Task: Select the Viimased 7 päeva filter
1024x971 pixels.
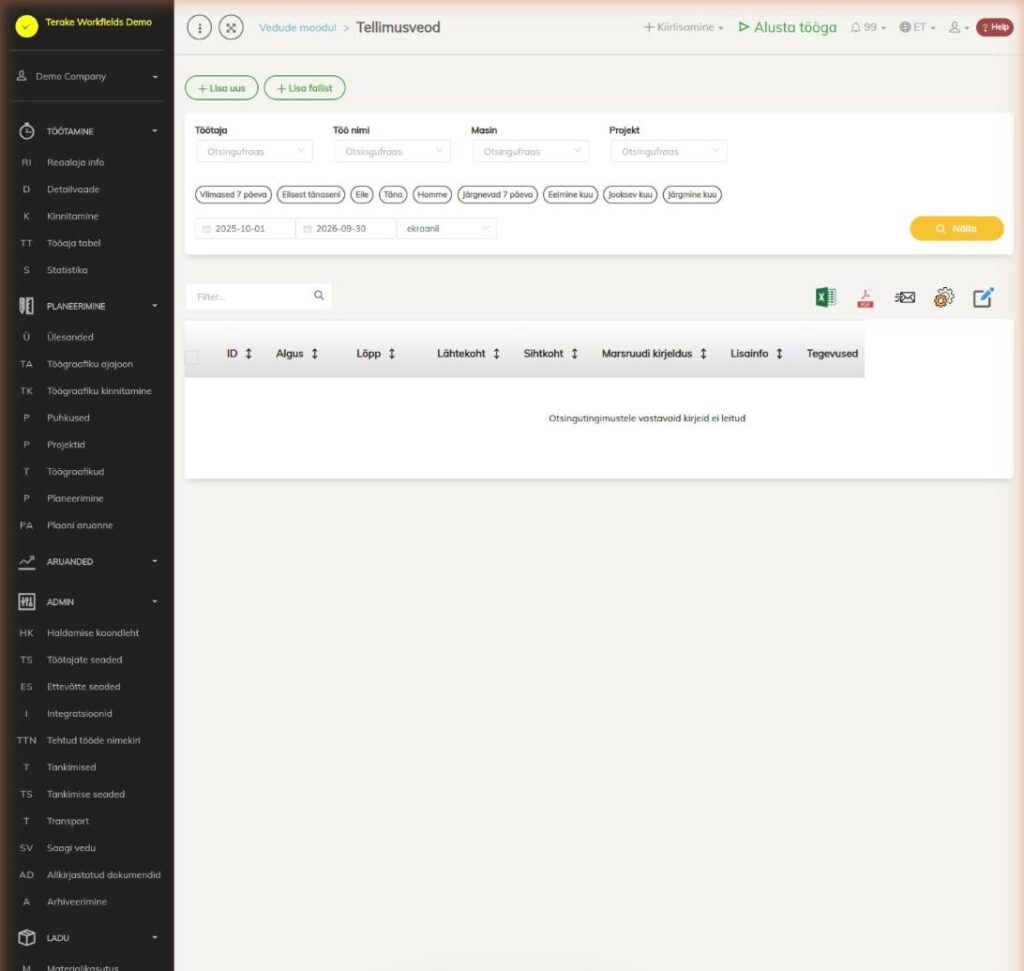Action: [x=233, y=195]
